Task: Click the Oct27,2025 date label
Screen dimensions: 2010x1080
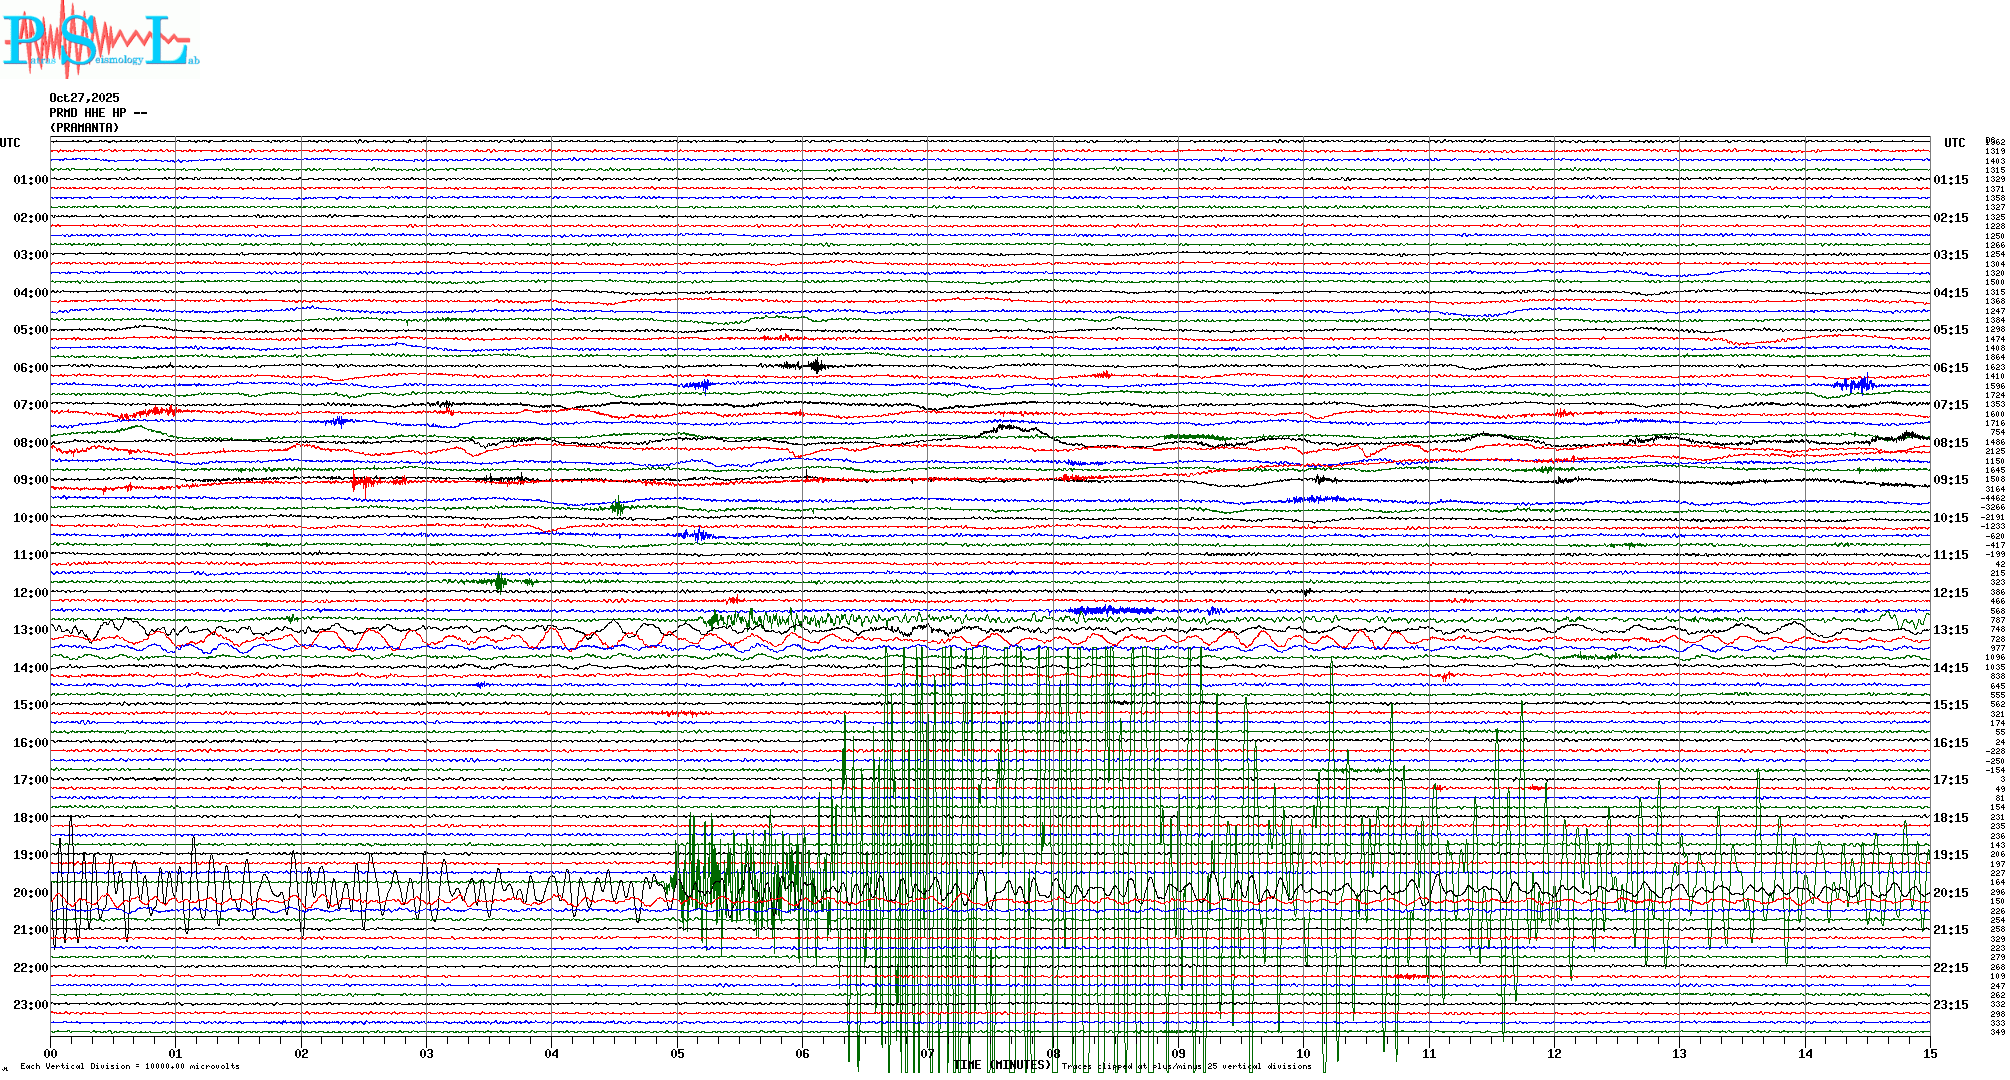Action: tap(84, 98)
